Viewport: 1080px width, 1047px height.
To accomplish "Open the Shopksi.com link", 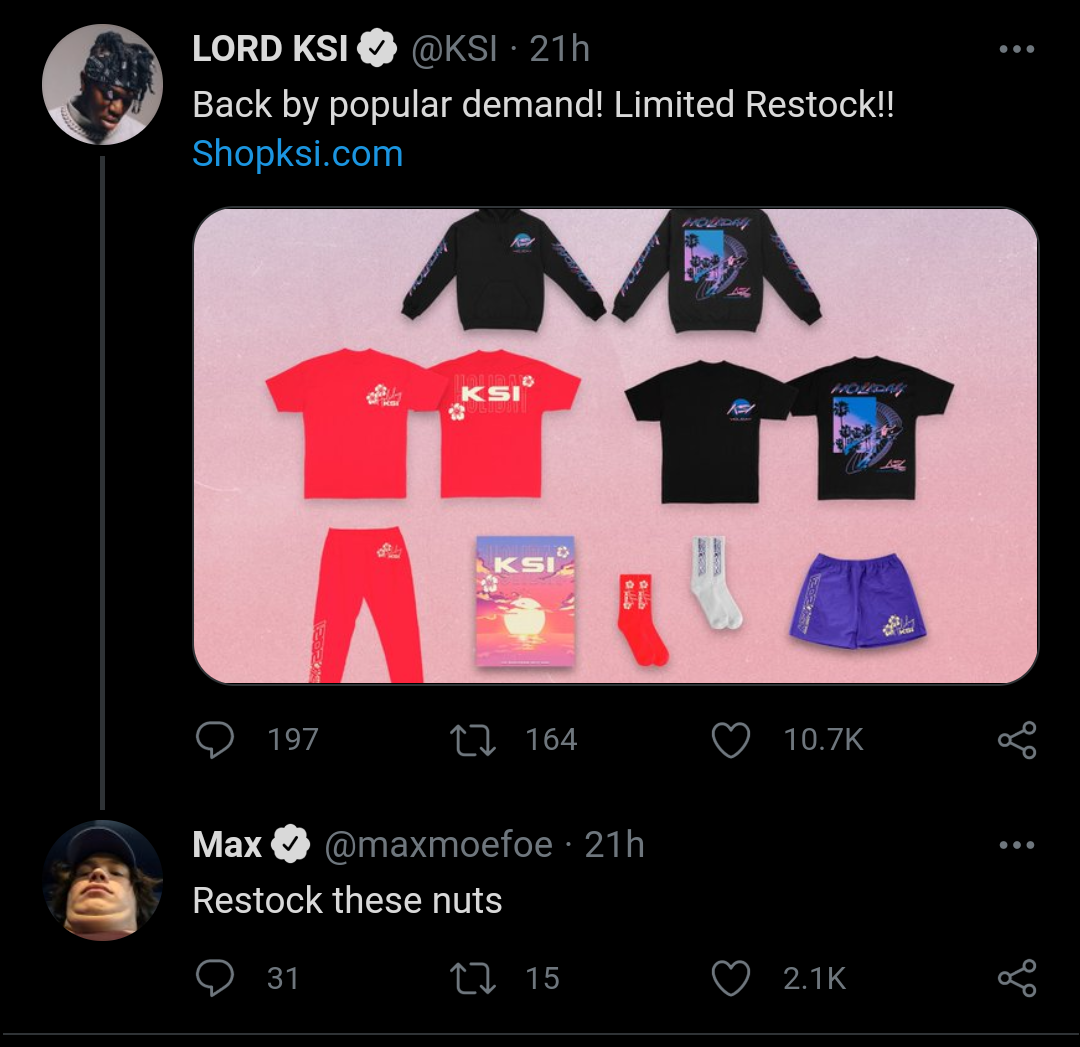I will tap(297, 154).
